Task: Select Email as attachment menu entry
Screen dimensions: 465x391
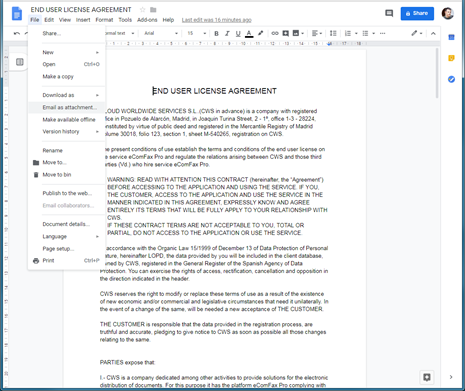Action: point(67,107)
